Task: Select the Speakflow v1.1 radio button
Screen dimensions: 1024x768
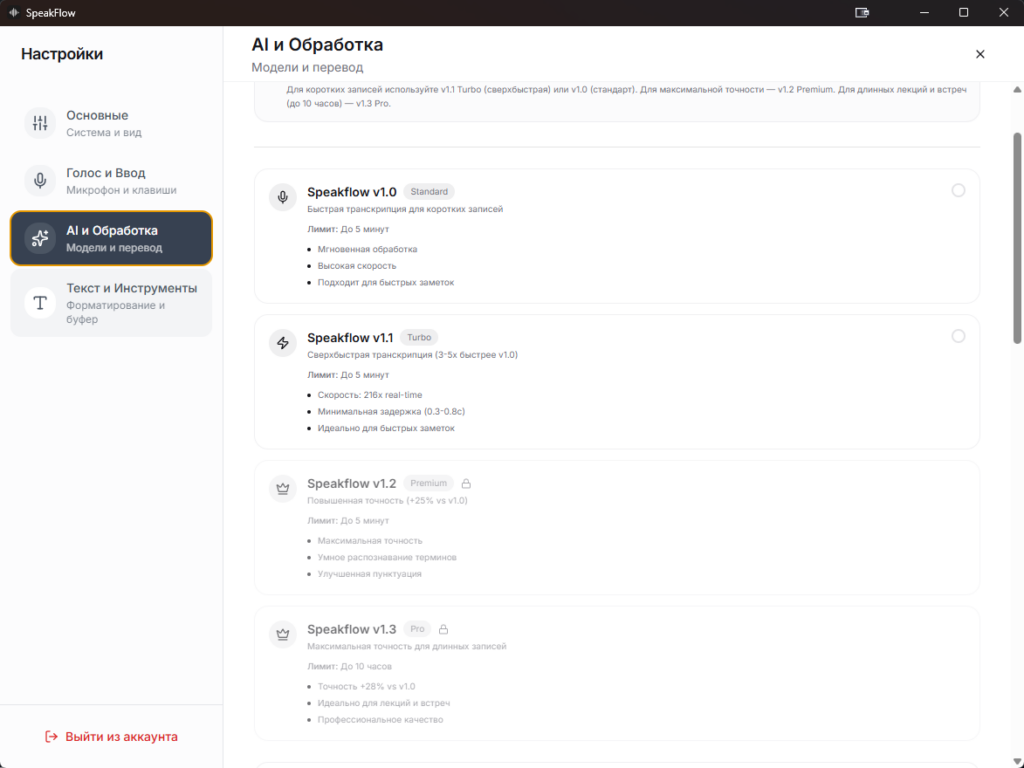Action: coord(958,336)
